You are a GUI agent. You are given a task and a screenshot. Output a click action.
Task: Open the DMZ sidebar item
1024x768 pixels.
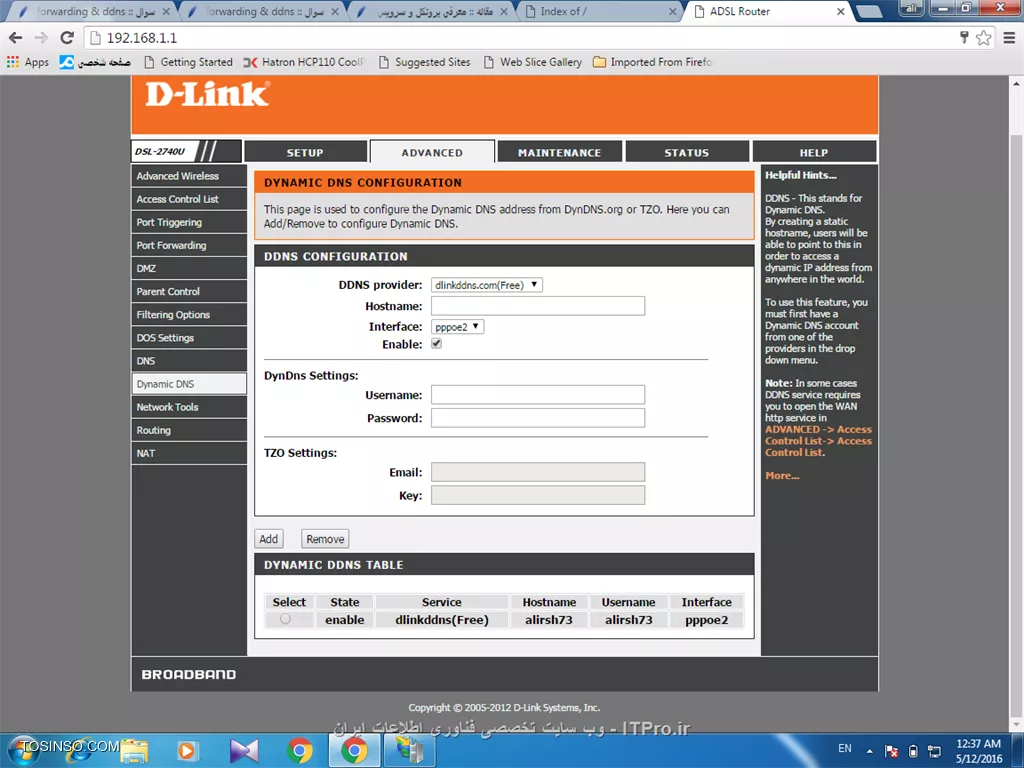click(x=189, y=268)
